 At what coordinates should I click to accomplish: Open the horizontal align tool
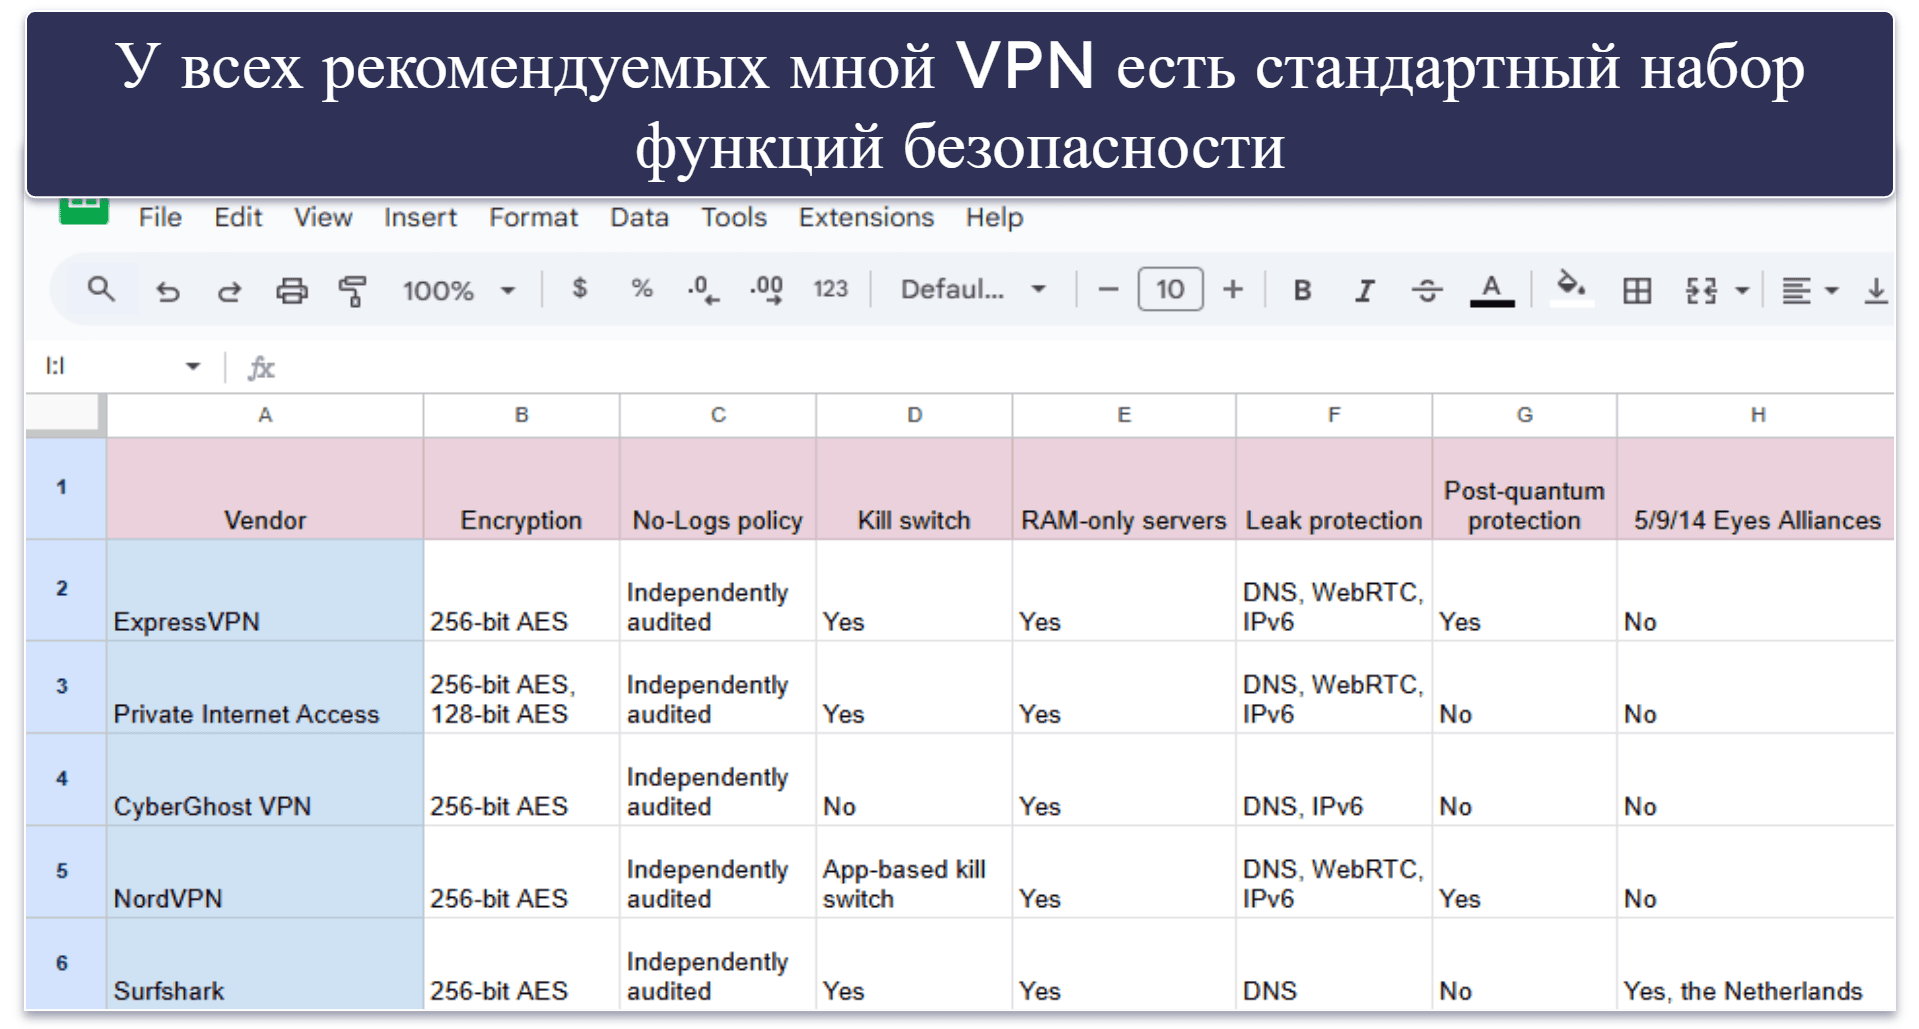1796,291
